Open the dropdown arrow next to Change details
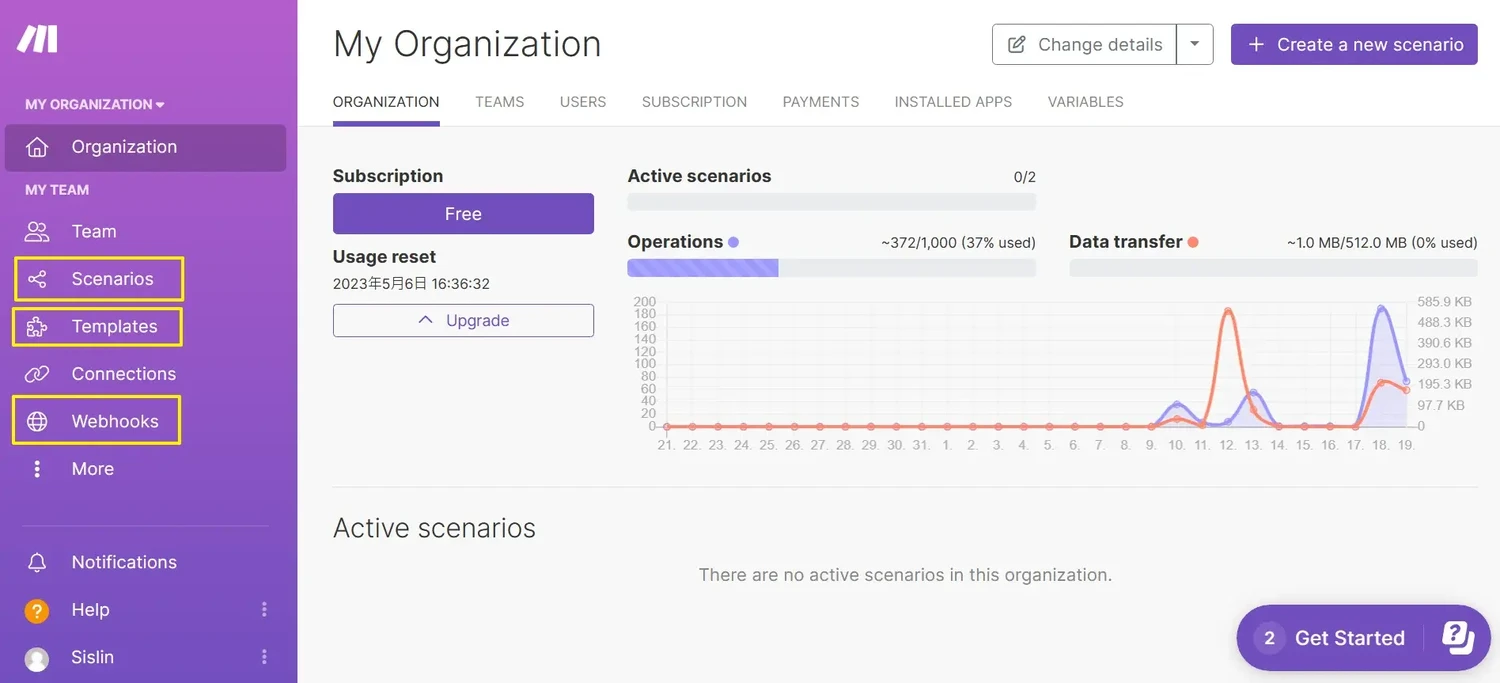This screenshot has width=1500, height=683. (1195, 45)
